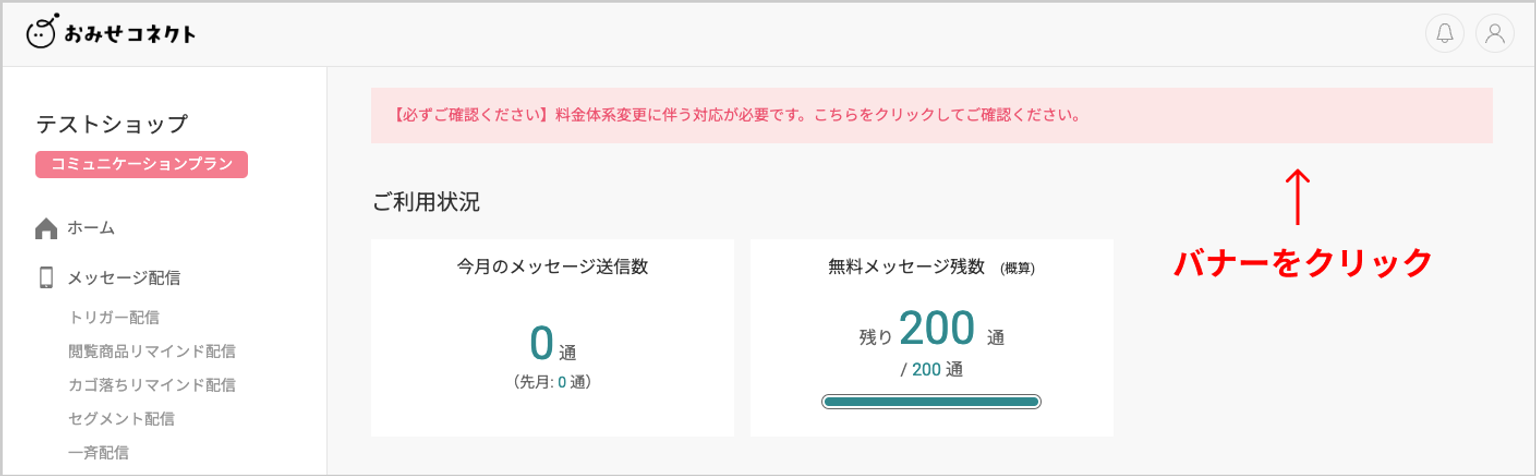This screenshot has width=1536, height=476.
Task: Click the smartphone icon beside メッセージ配信
Action: click(46, 278)
